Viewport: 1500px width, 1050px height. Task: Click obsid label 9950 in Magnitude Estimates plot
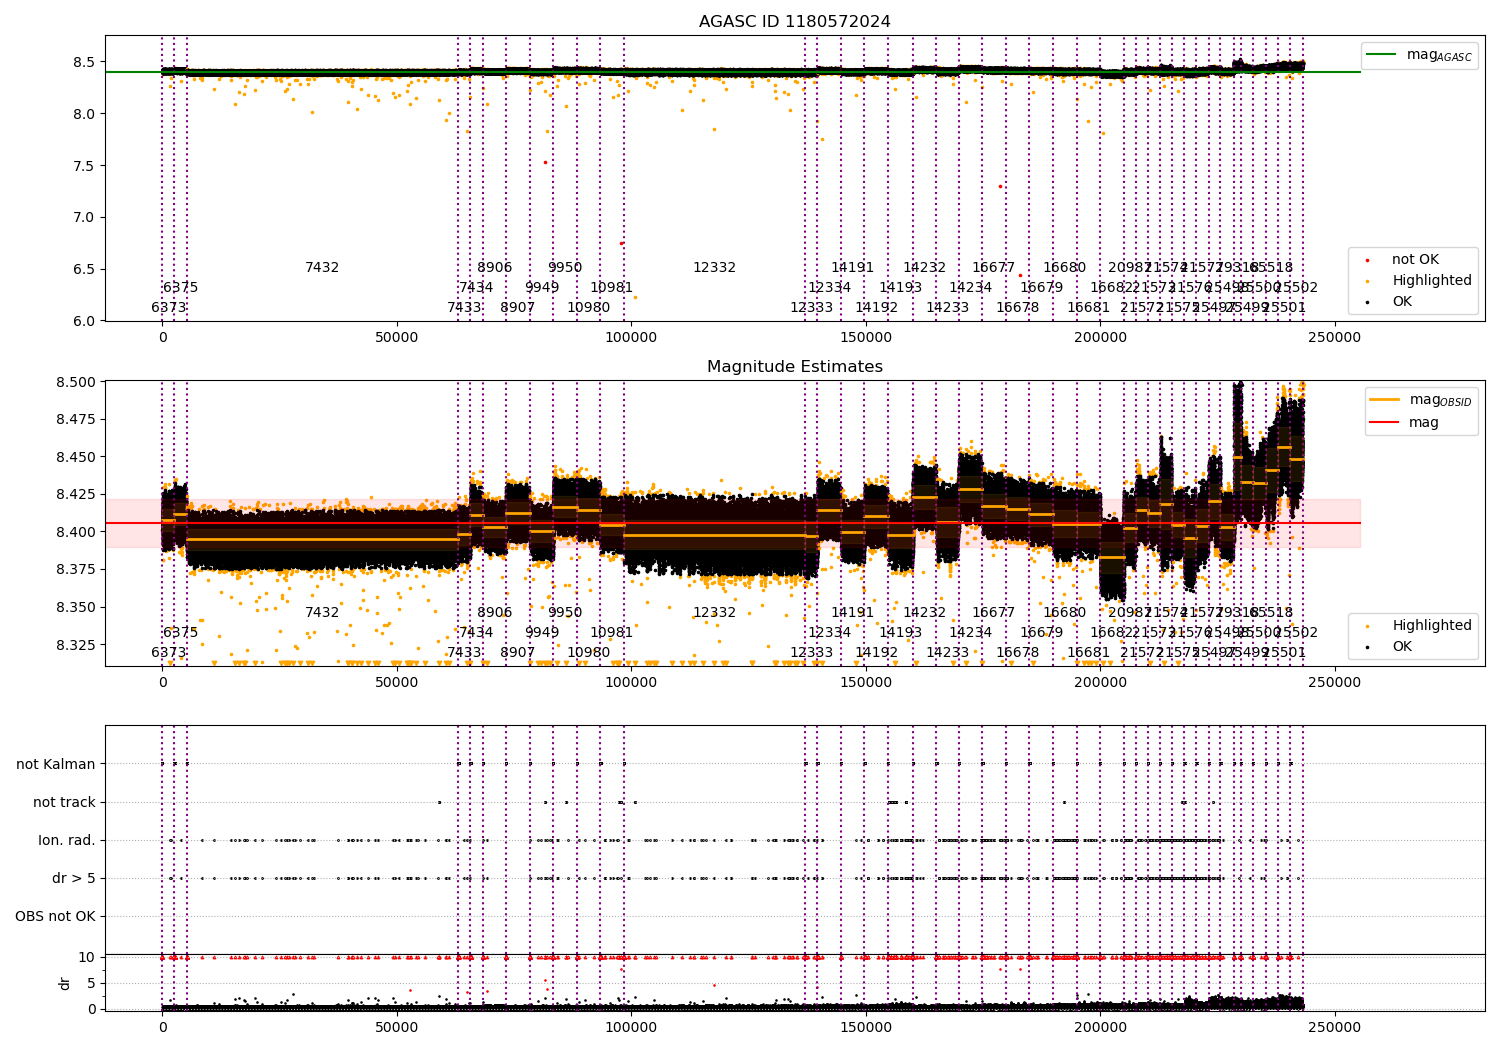pos(565,613)
